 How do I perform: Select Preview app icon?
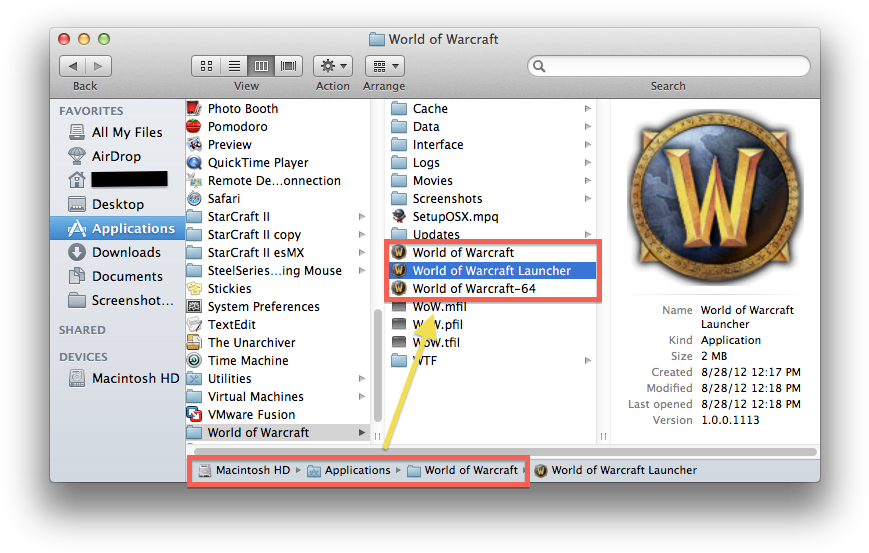pos(194,145)
